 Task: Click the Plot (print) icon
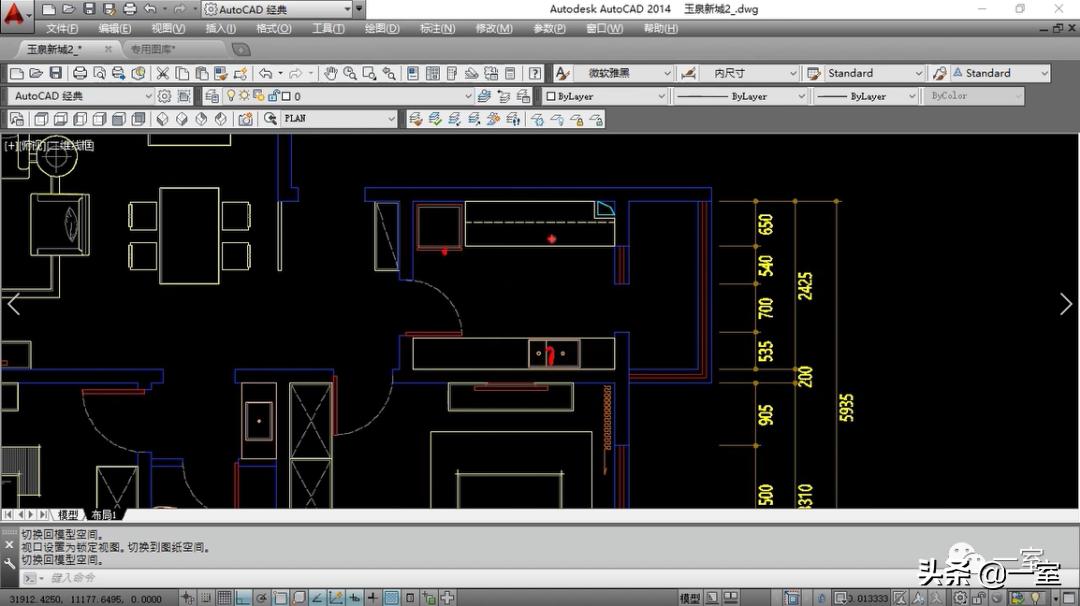[80, 73]
